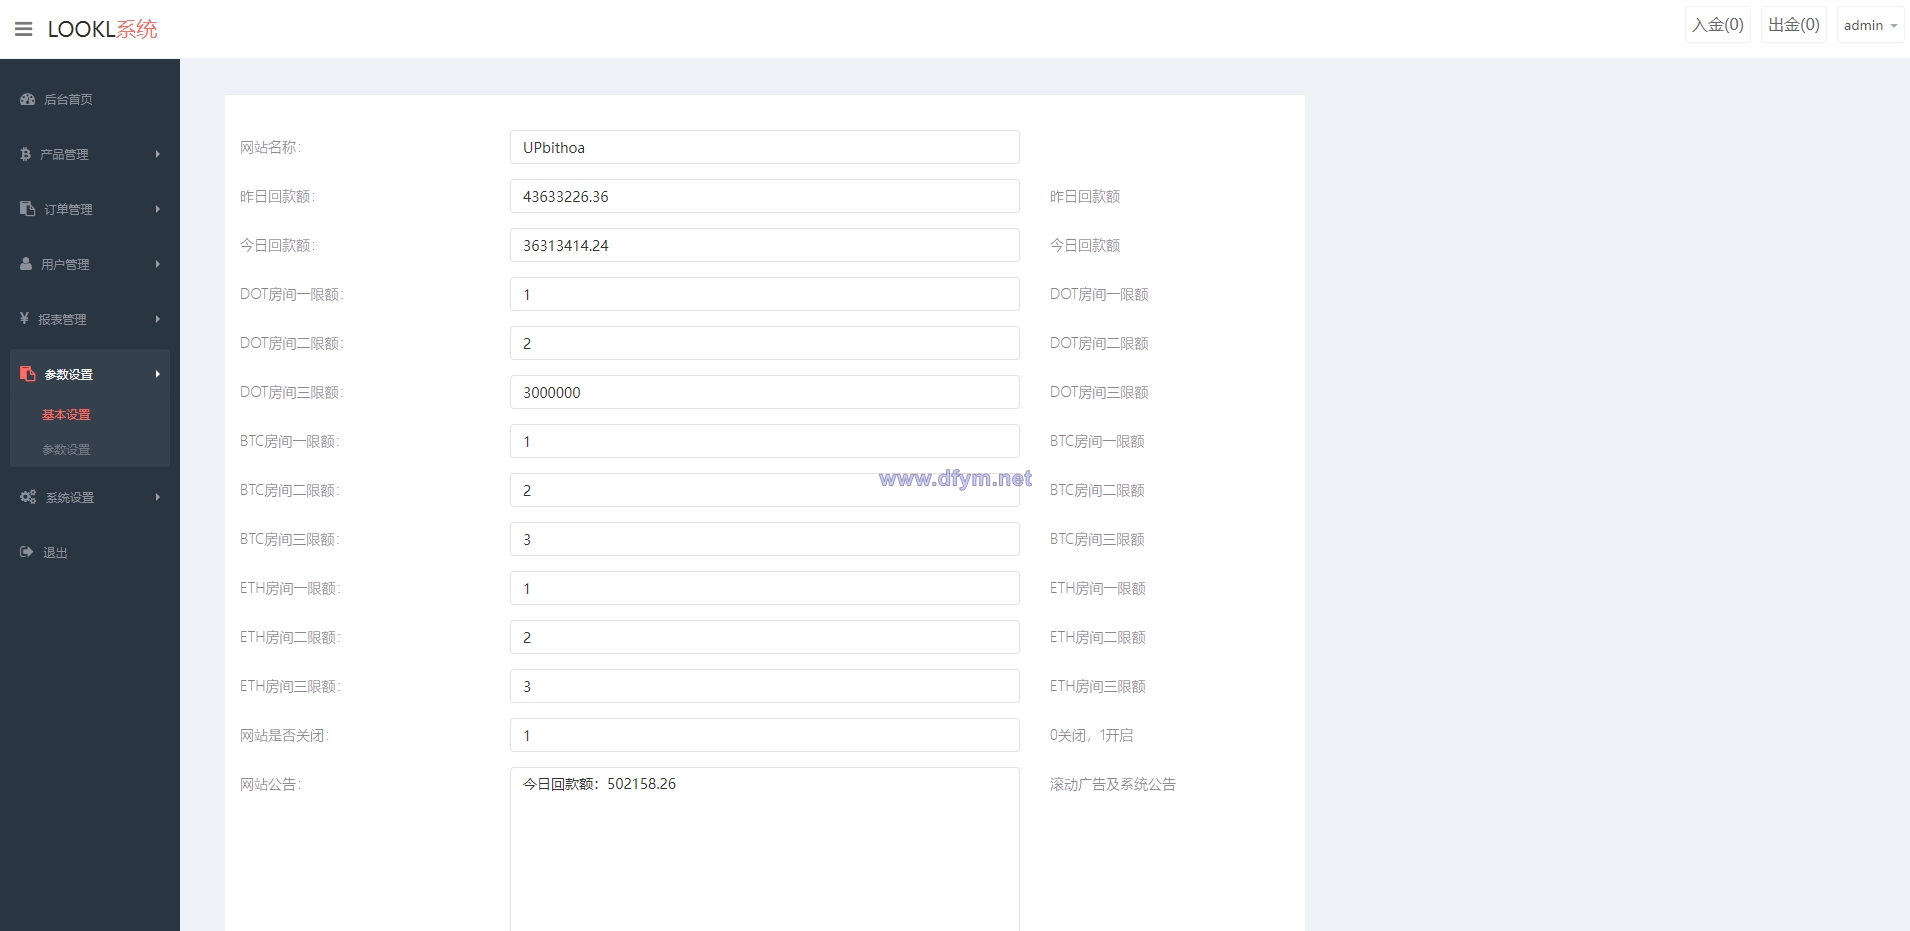The width and height of the screenshot is (1910, 931).
Task: Open the 系统设置 menu label
Action: pyautogui.click(x=70, y=497)
